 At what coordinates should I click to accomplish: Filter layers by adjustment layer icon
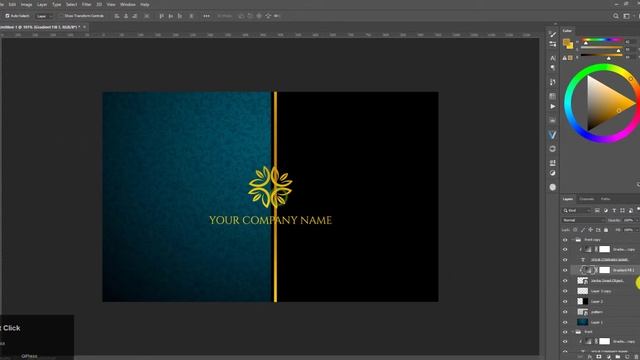pyautogui.click(x=606, y=211)
